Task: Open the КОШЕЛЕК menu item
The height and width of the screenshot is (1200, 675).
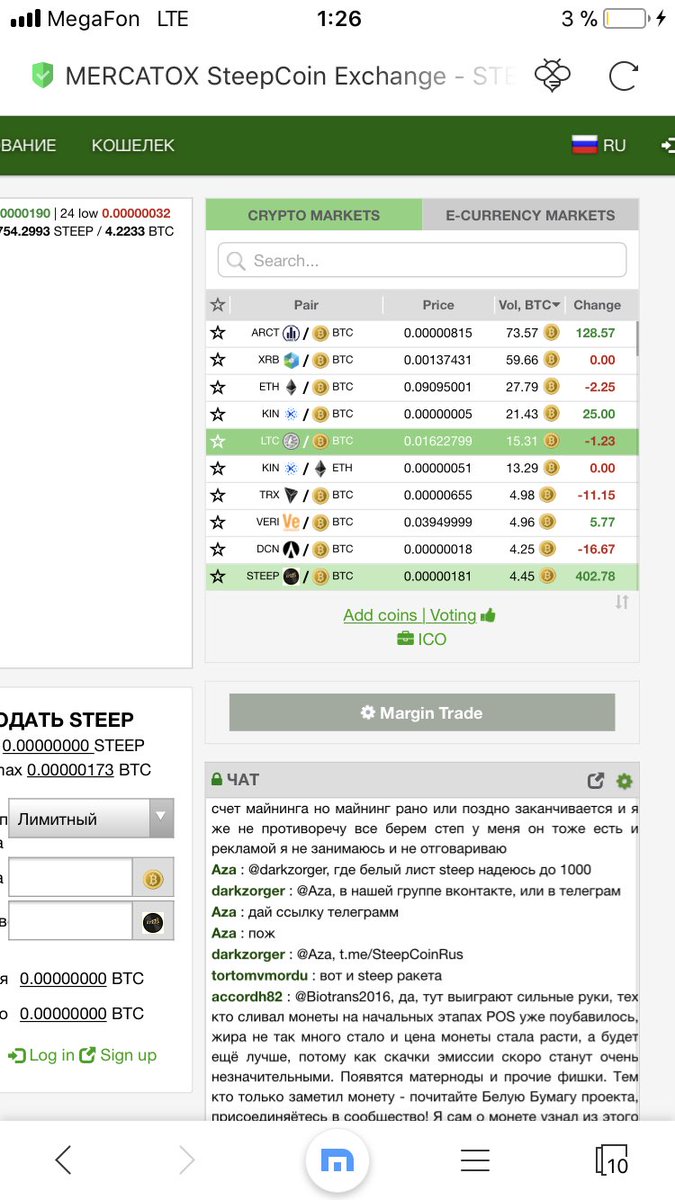Action: [133, 145]
